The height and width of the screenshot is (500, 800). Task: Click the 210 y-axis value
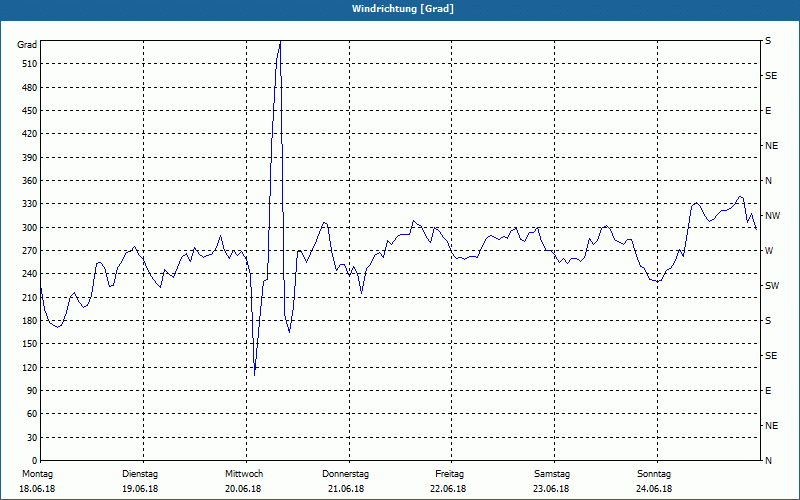[30, 297]
